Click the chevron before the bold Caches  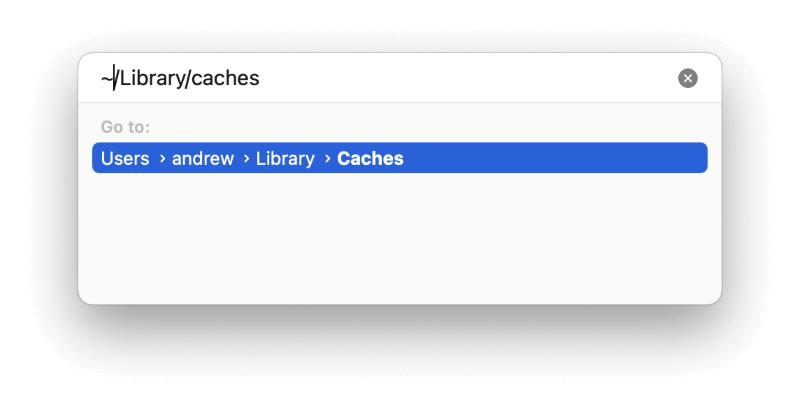(328, 159)
